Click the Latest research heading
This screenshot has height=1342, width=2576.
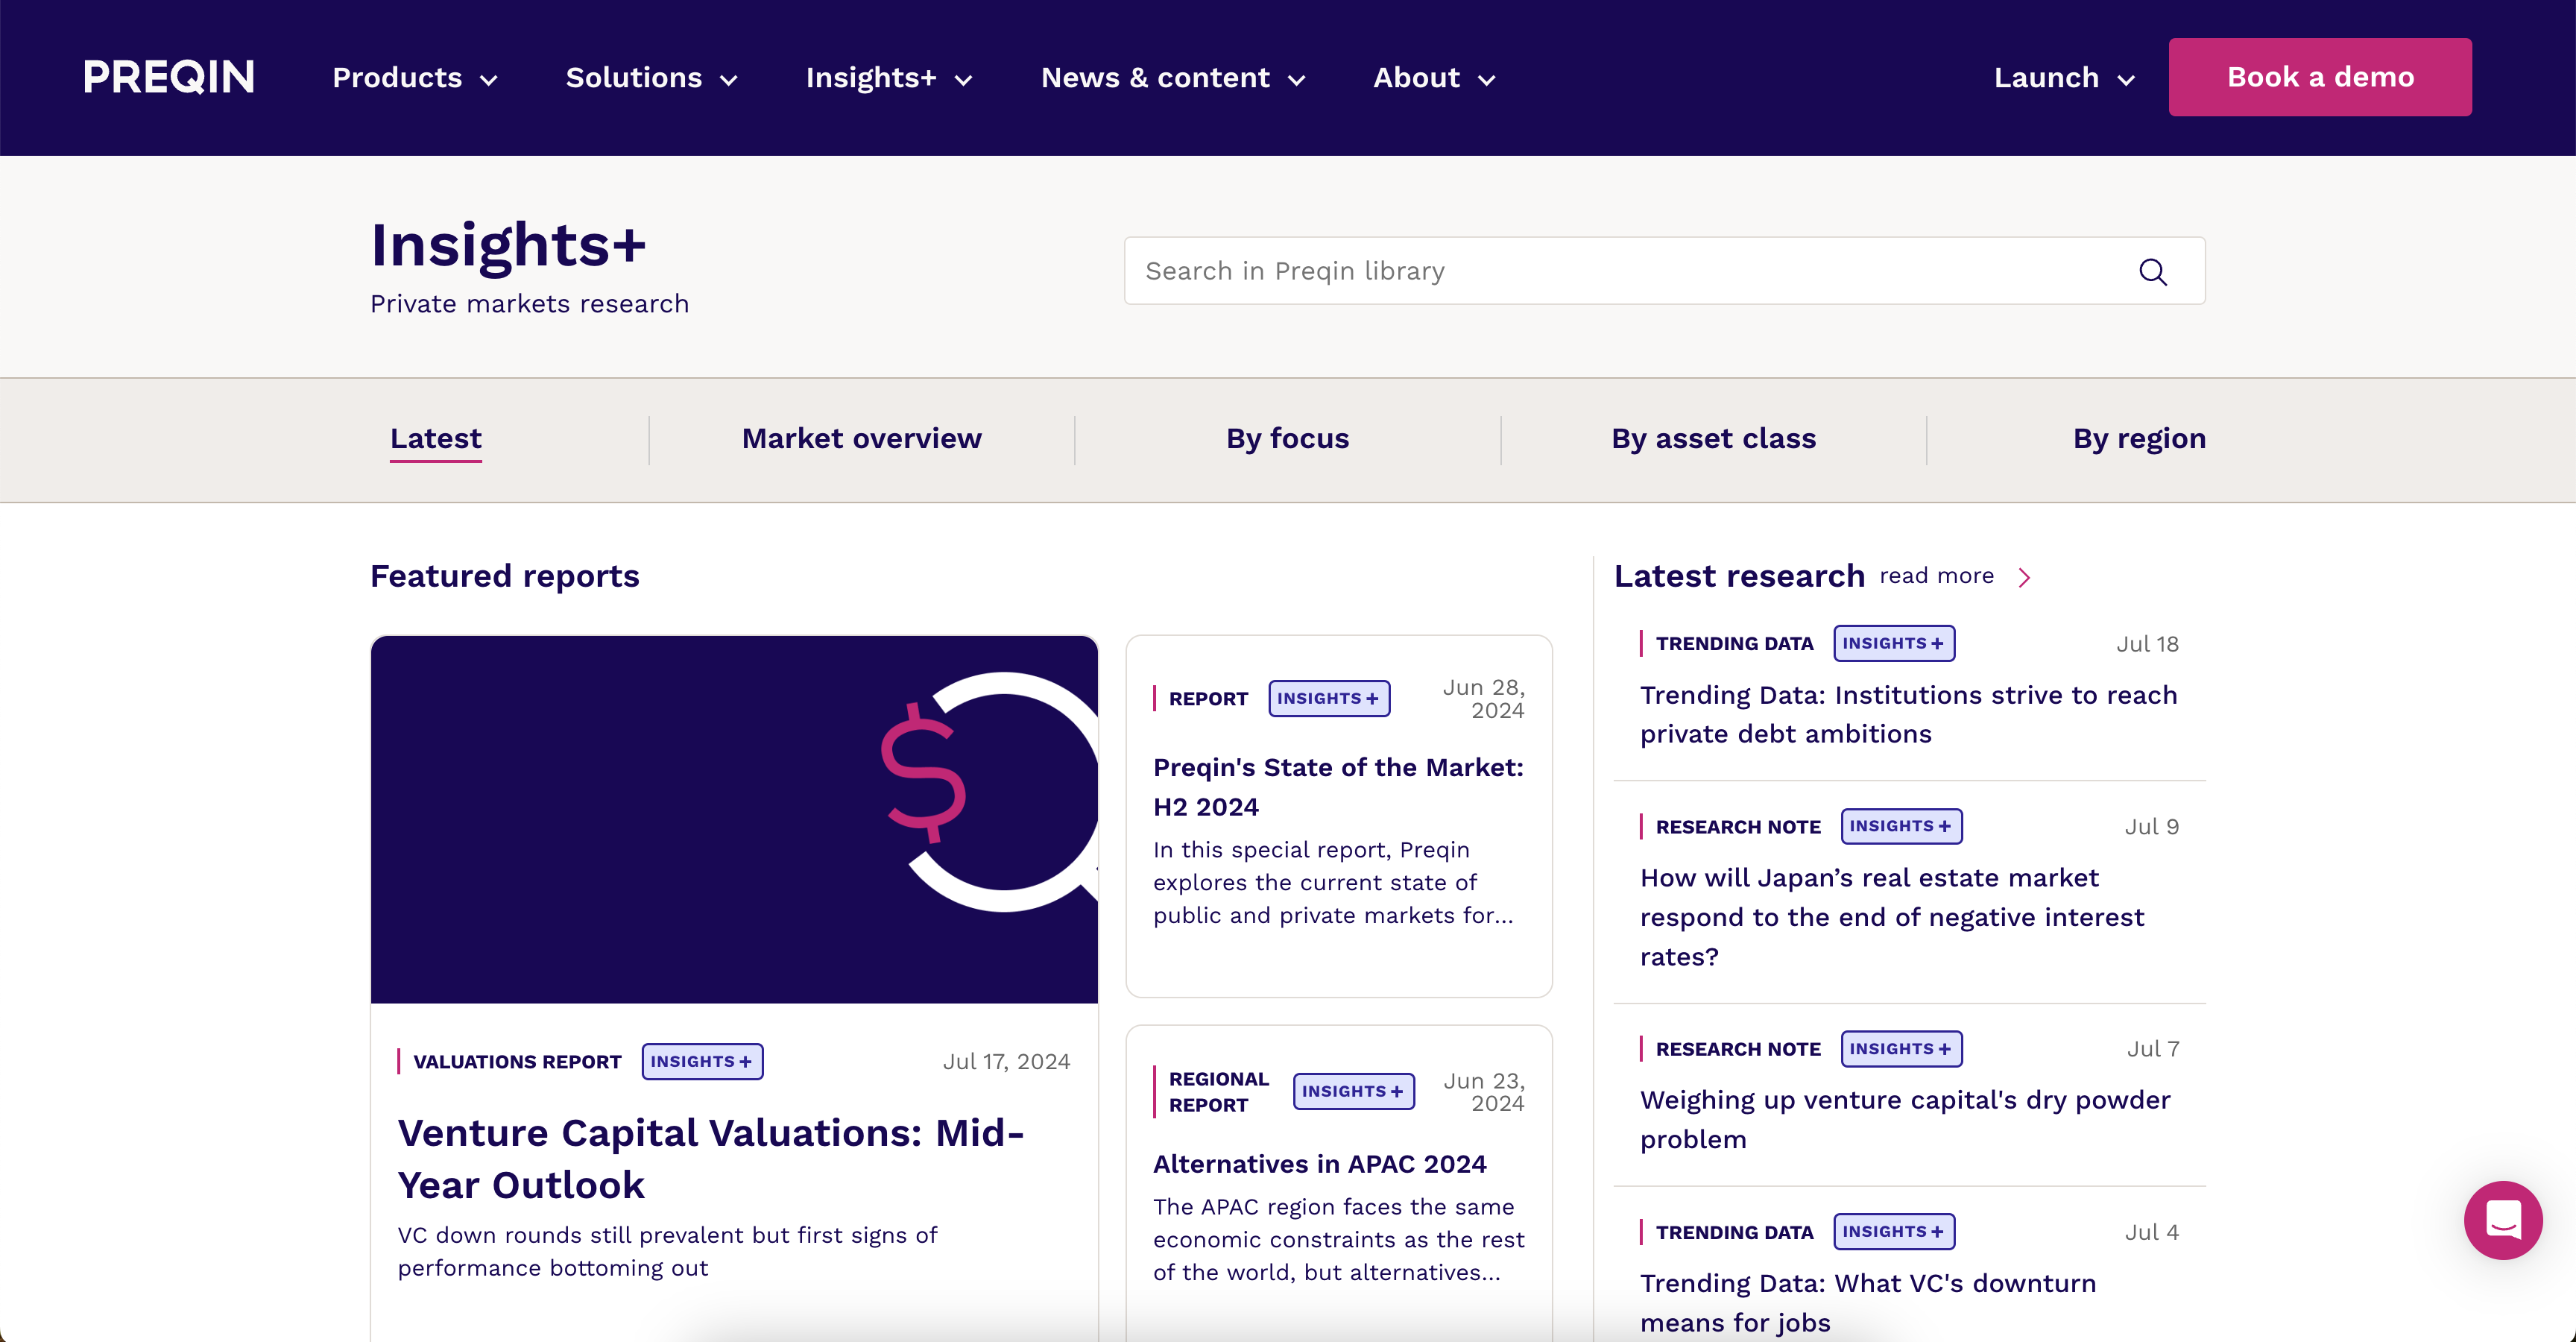coord(1739,577)
